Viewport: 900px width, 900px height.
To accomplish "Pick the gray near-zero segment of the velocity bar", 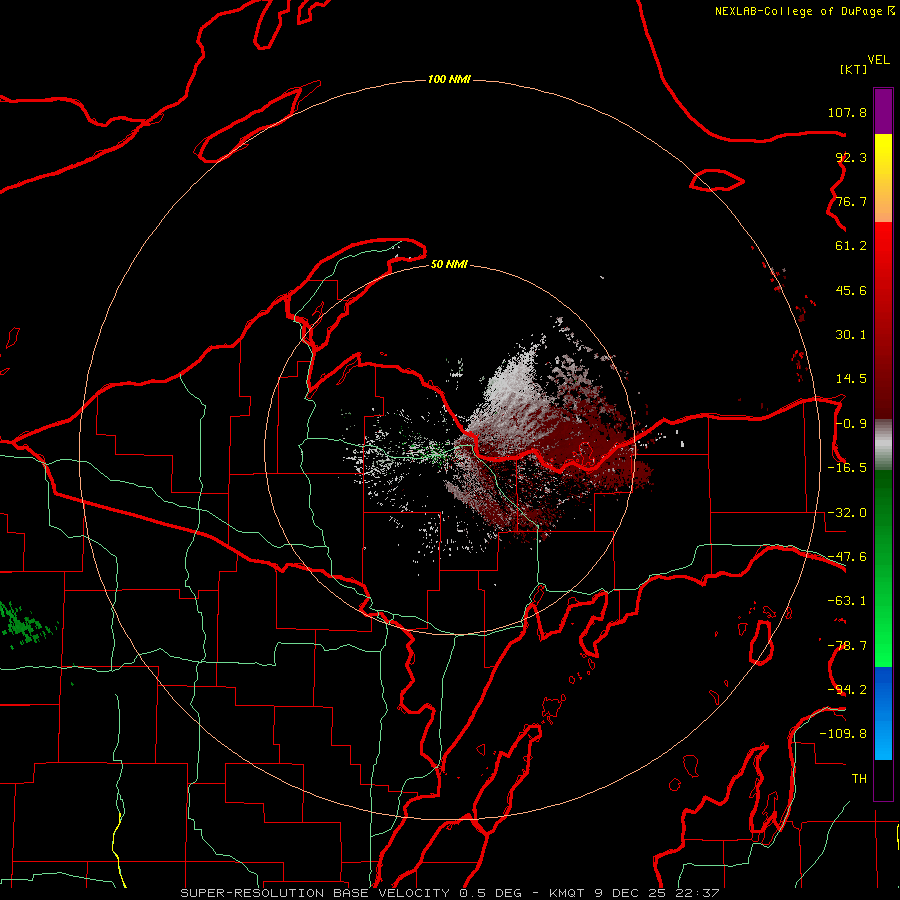I will [x=883, y=445].
